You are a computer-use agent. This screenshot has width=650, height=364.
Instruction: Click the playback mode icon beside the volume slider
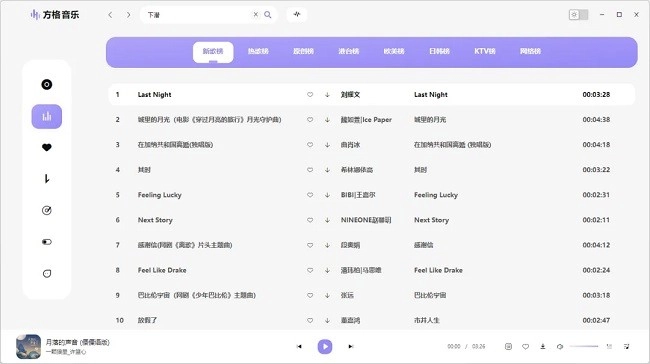coord(609,347)
